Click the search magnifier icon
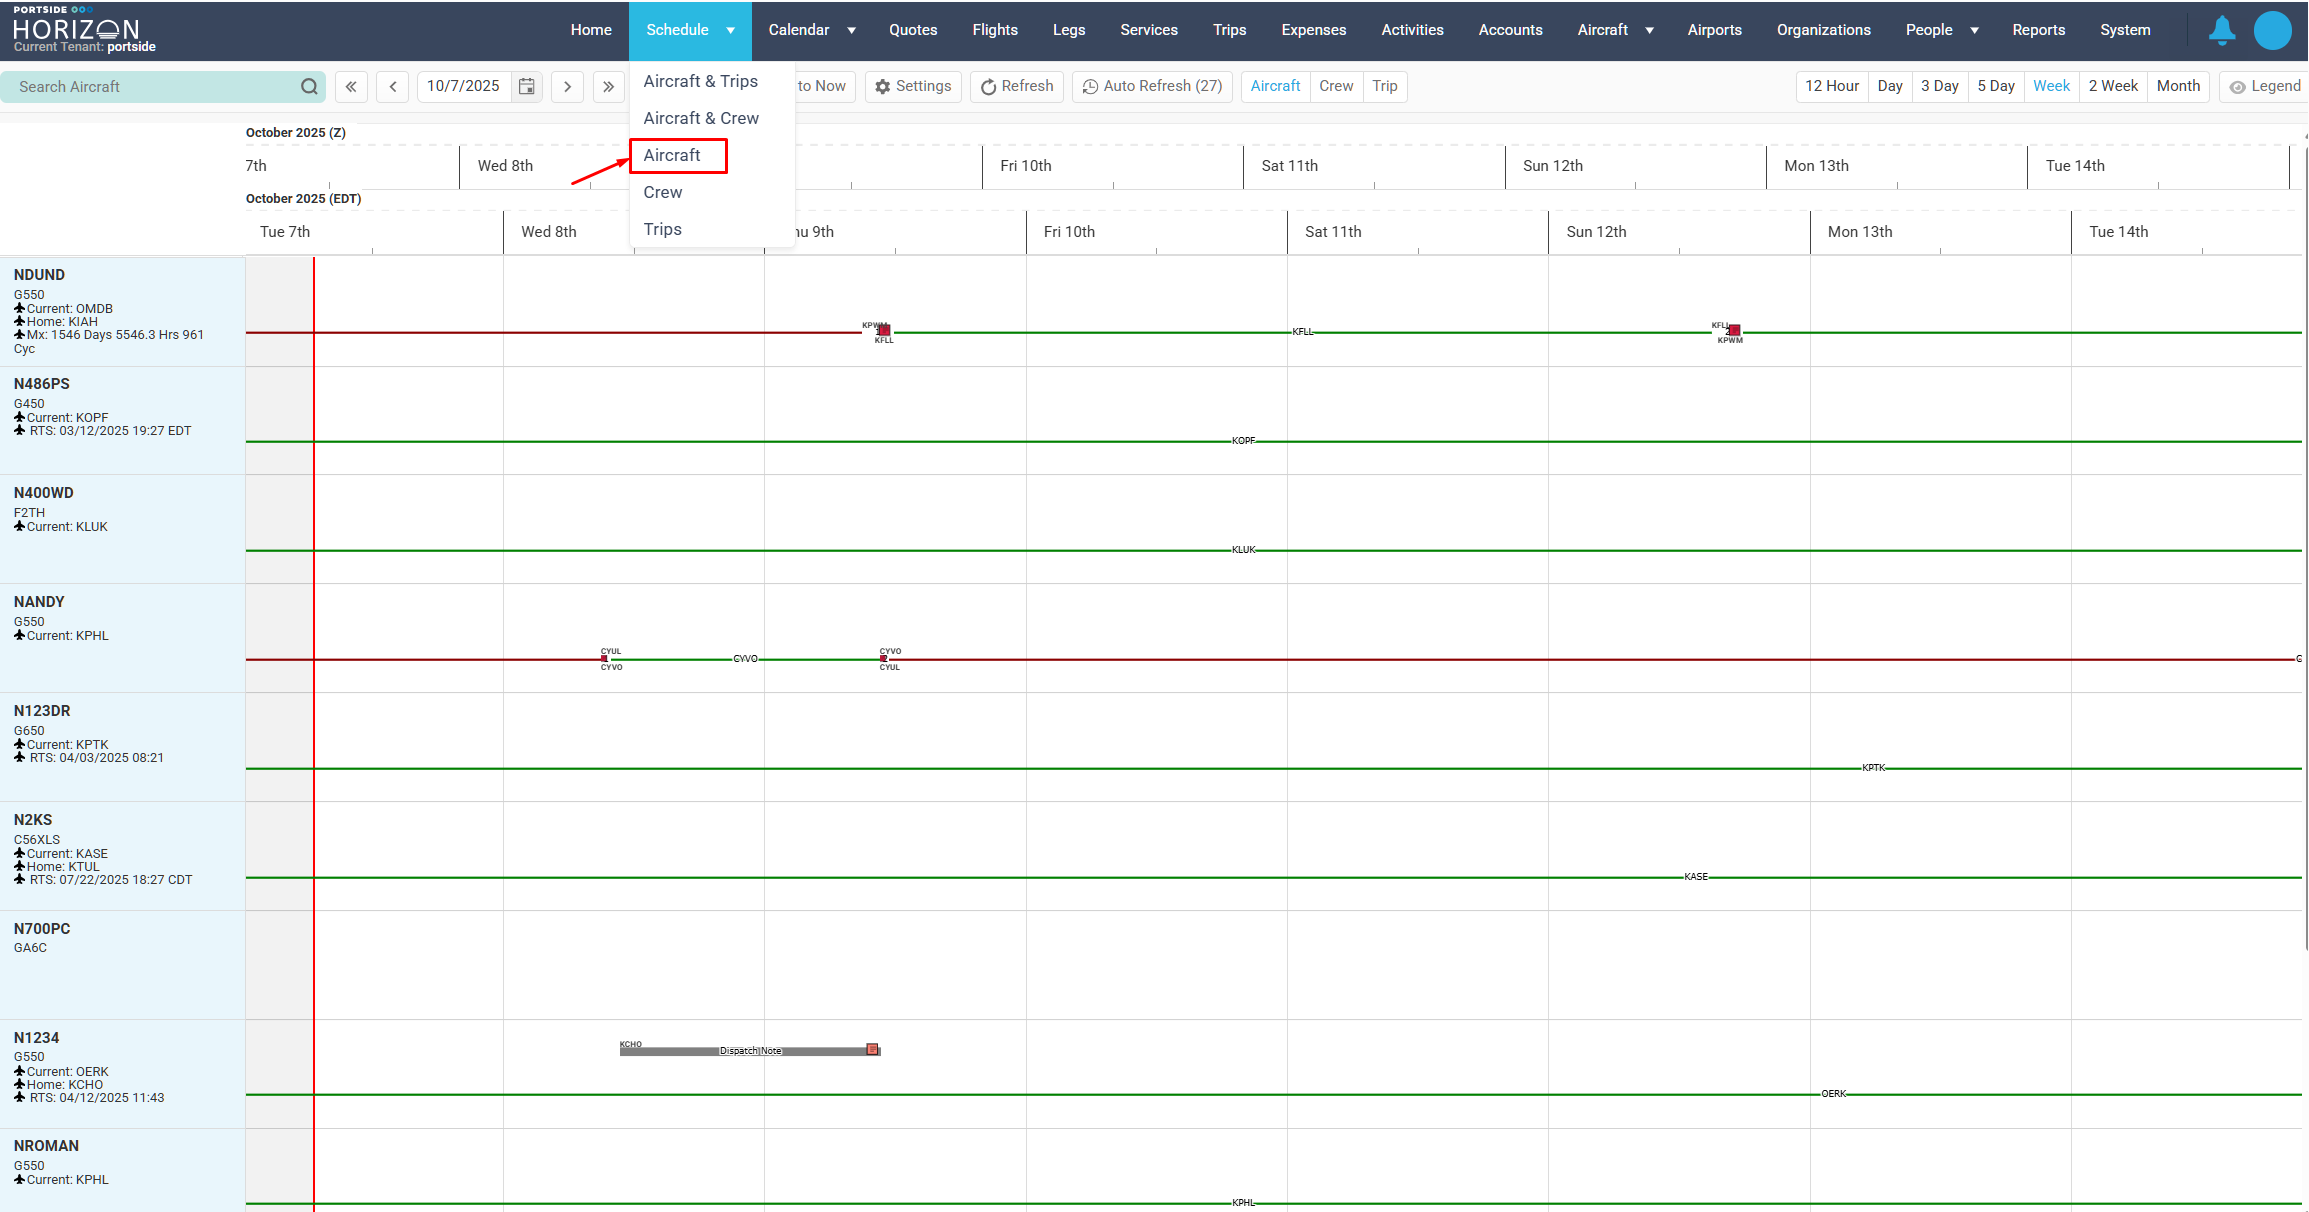The image size is (2309, 1212). [x=309, y=87]
